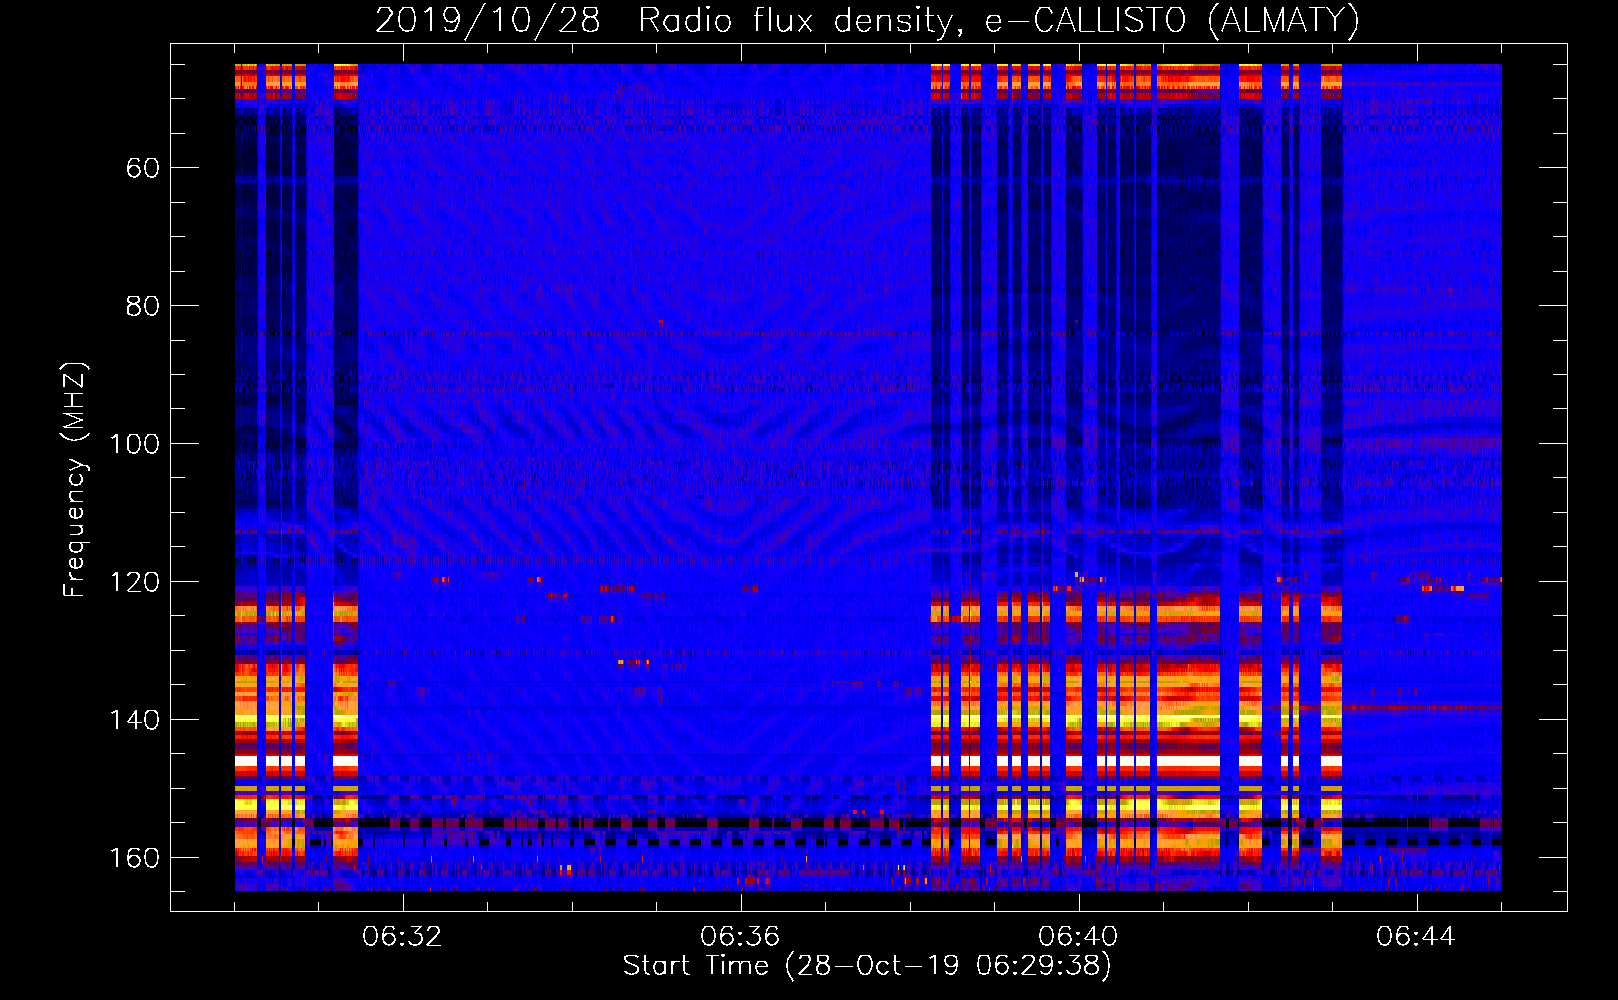
Task: Click the 06:36 time tick label
Action: click(x=740, y=937)
